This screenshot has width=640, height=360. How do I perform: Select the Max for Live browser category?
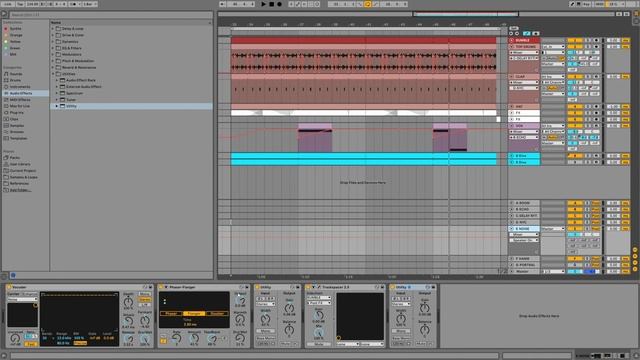pos(20,106)
